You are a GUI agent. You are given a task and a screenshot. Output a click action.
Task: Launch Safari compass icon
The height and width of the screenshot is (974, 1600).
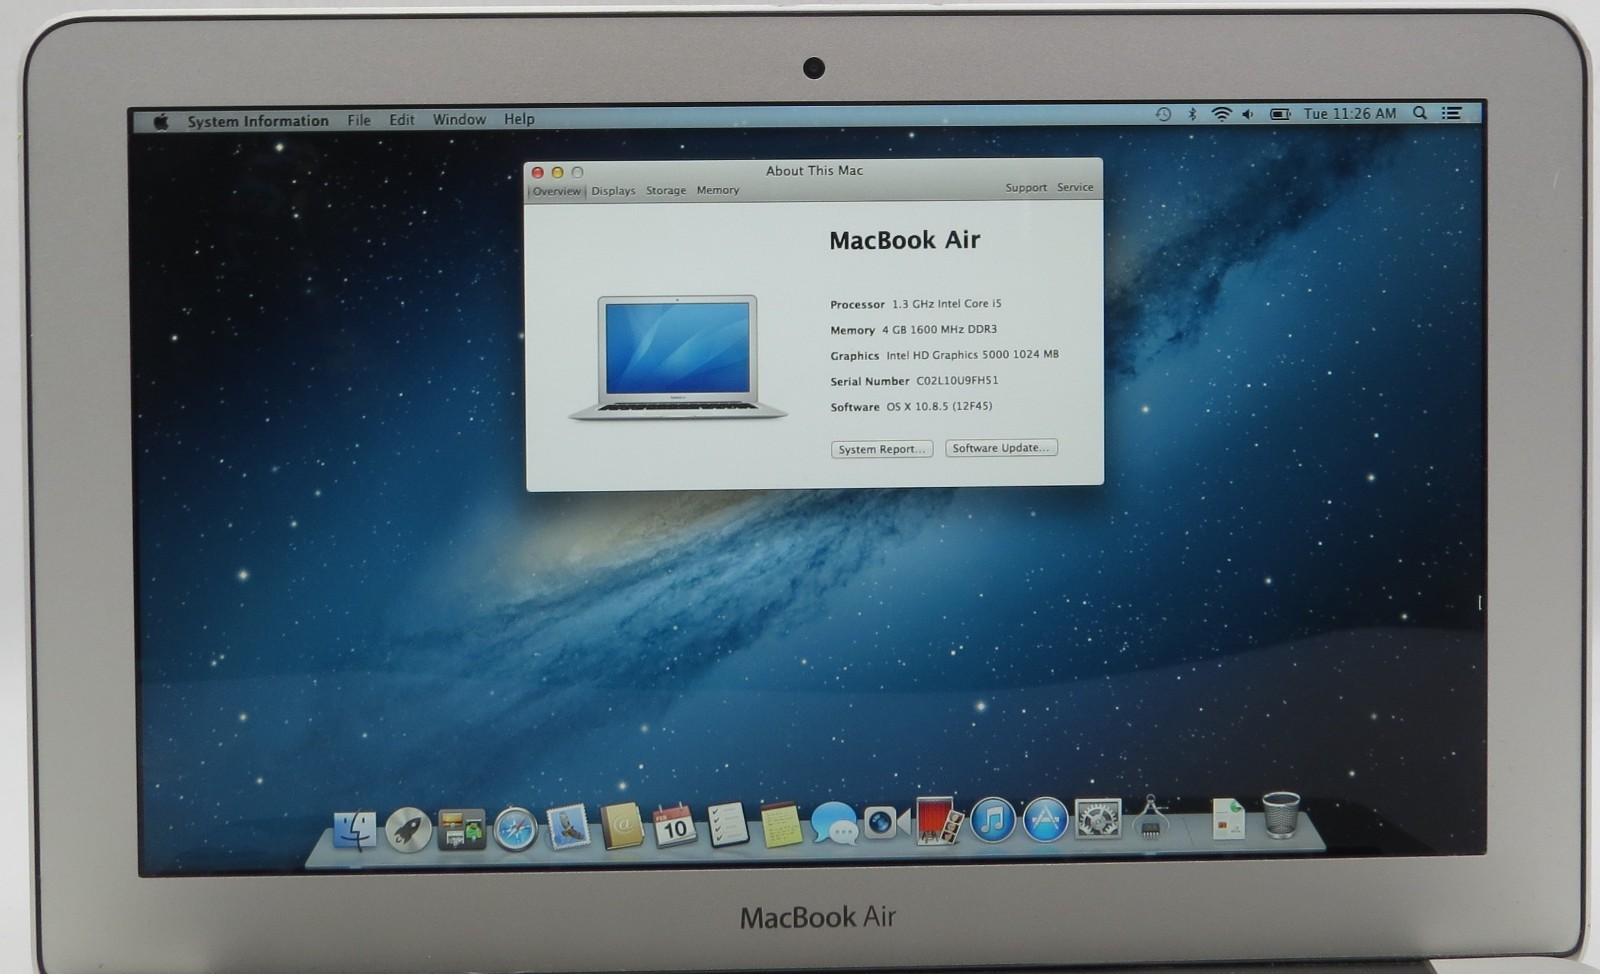click(515, 829)
